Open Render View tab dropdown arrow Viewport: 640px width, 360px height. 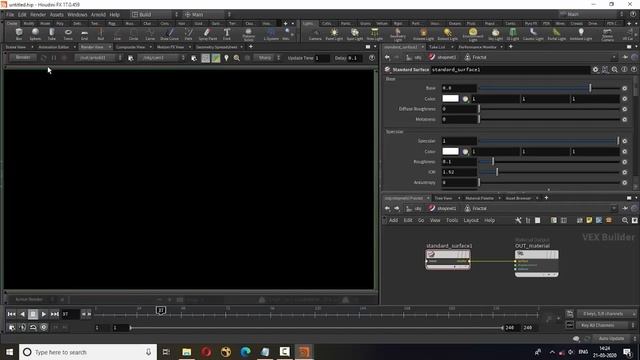pyautogui.click(x=110, y=47)
